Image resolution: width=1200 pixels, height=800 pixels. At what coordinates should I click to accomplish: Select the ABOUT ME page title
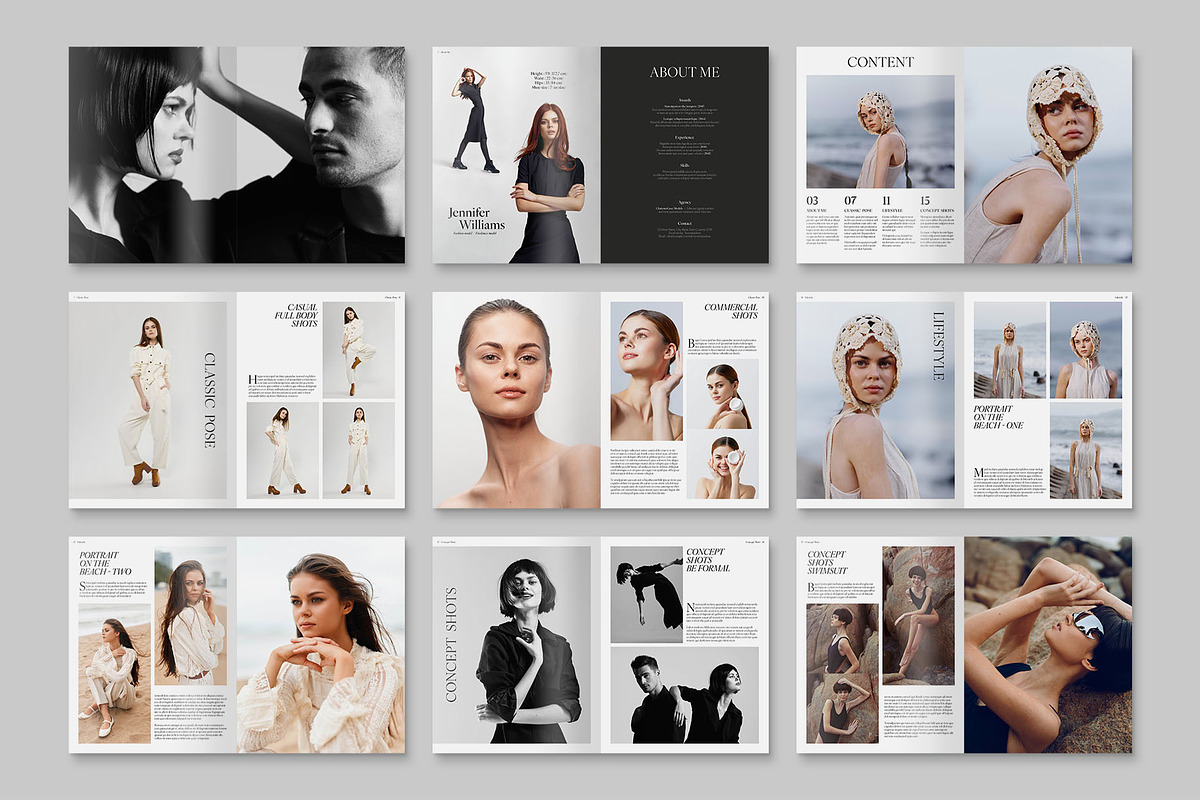click(683, 71)
